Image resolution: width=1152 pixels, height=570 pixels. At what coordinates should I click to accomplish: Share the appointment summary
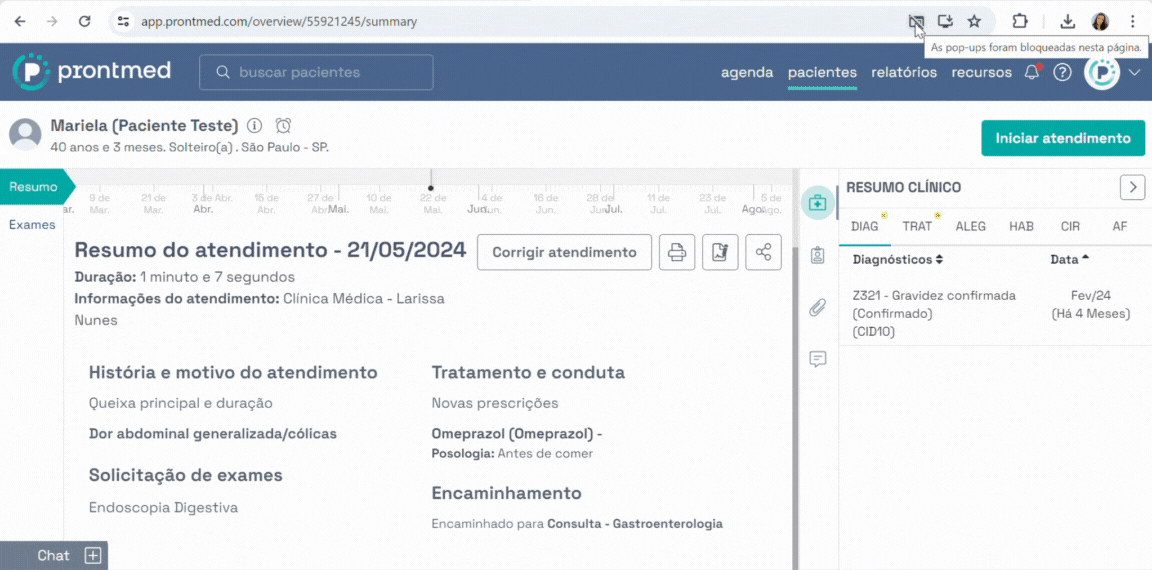click(x=763, y=252)
